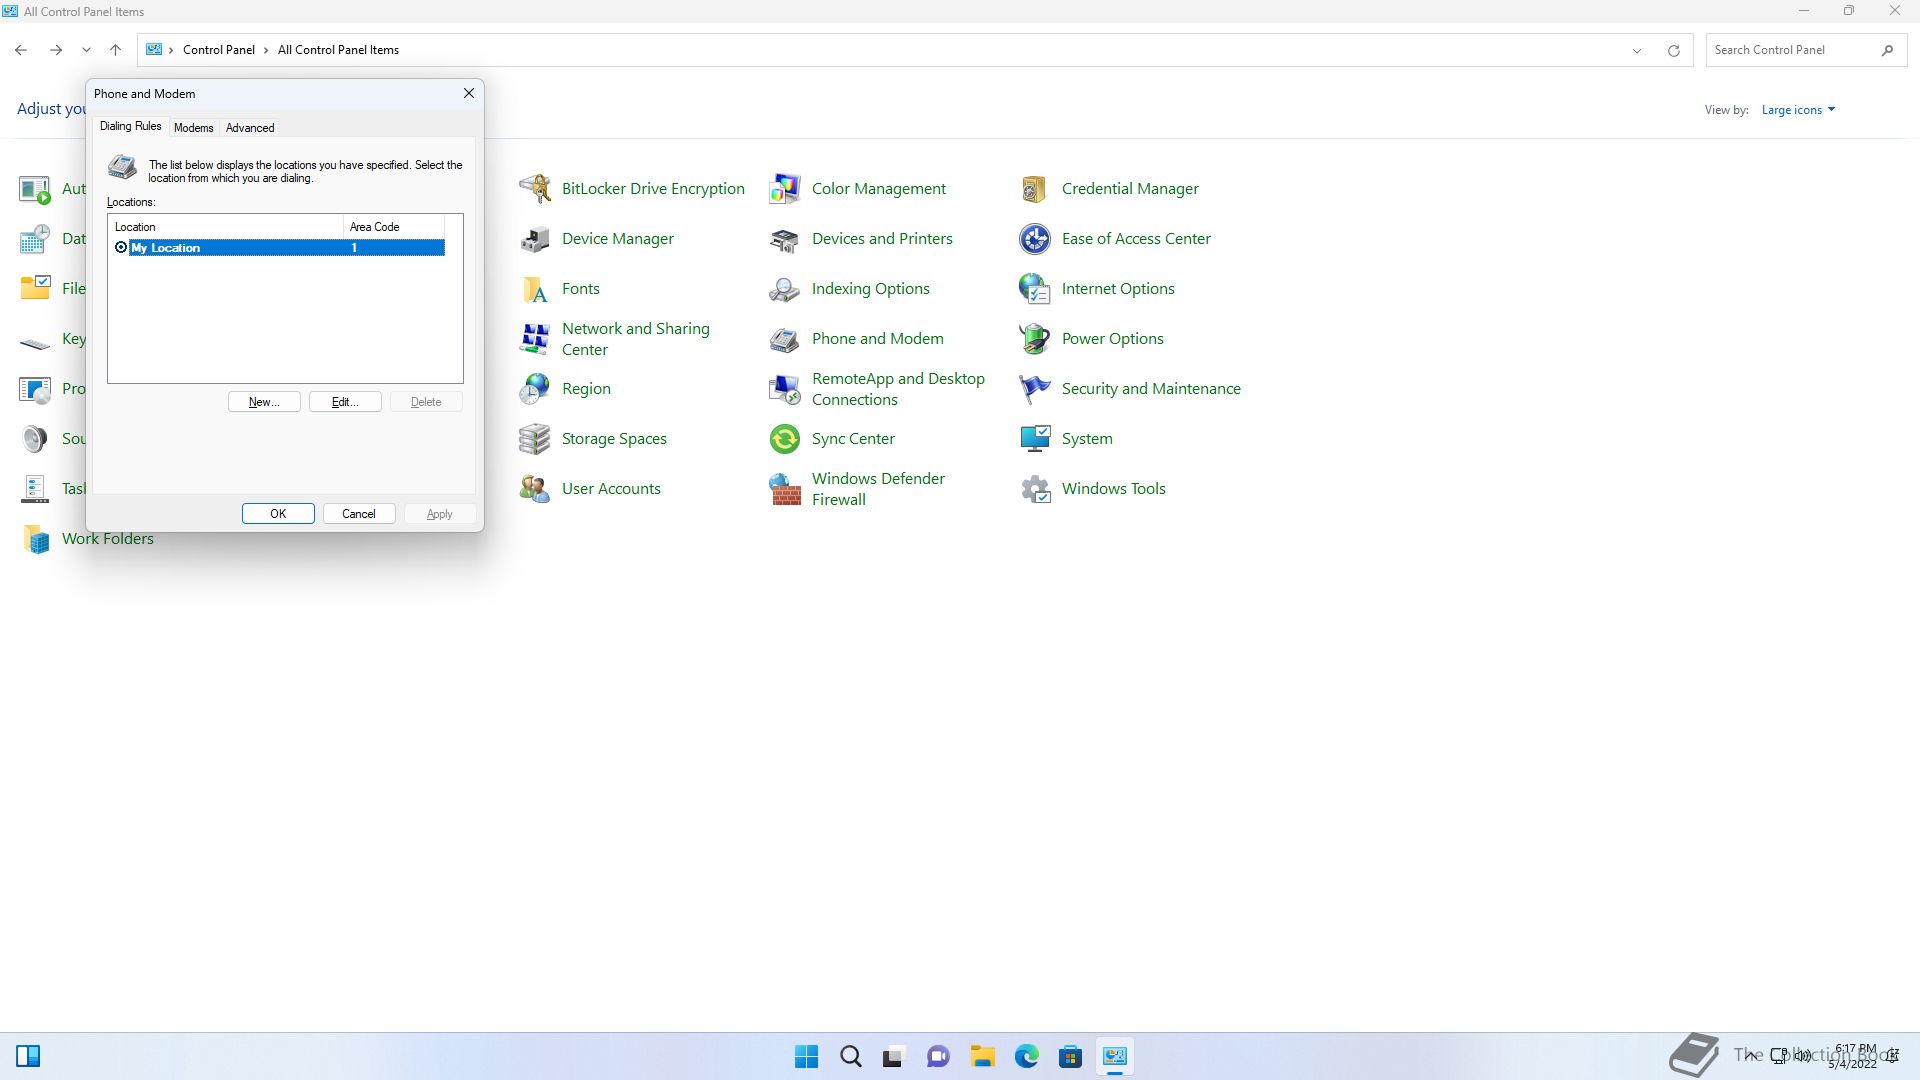Click the Phone and Modem icon in Control Panel
The width and height of the screenshot is (1920, 1080).
[x=785, y=338]
